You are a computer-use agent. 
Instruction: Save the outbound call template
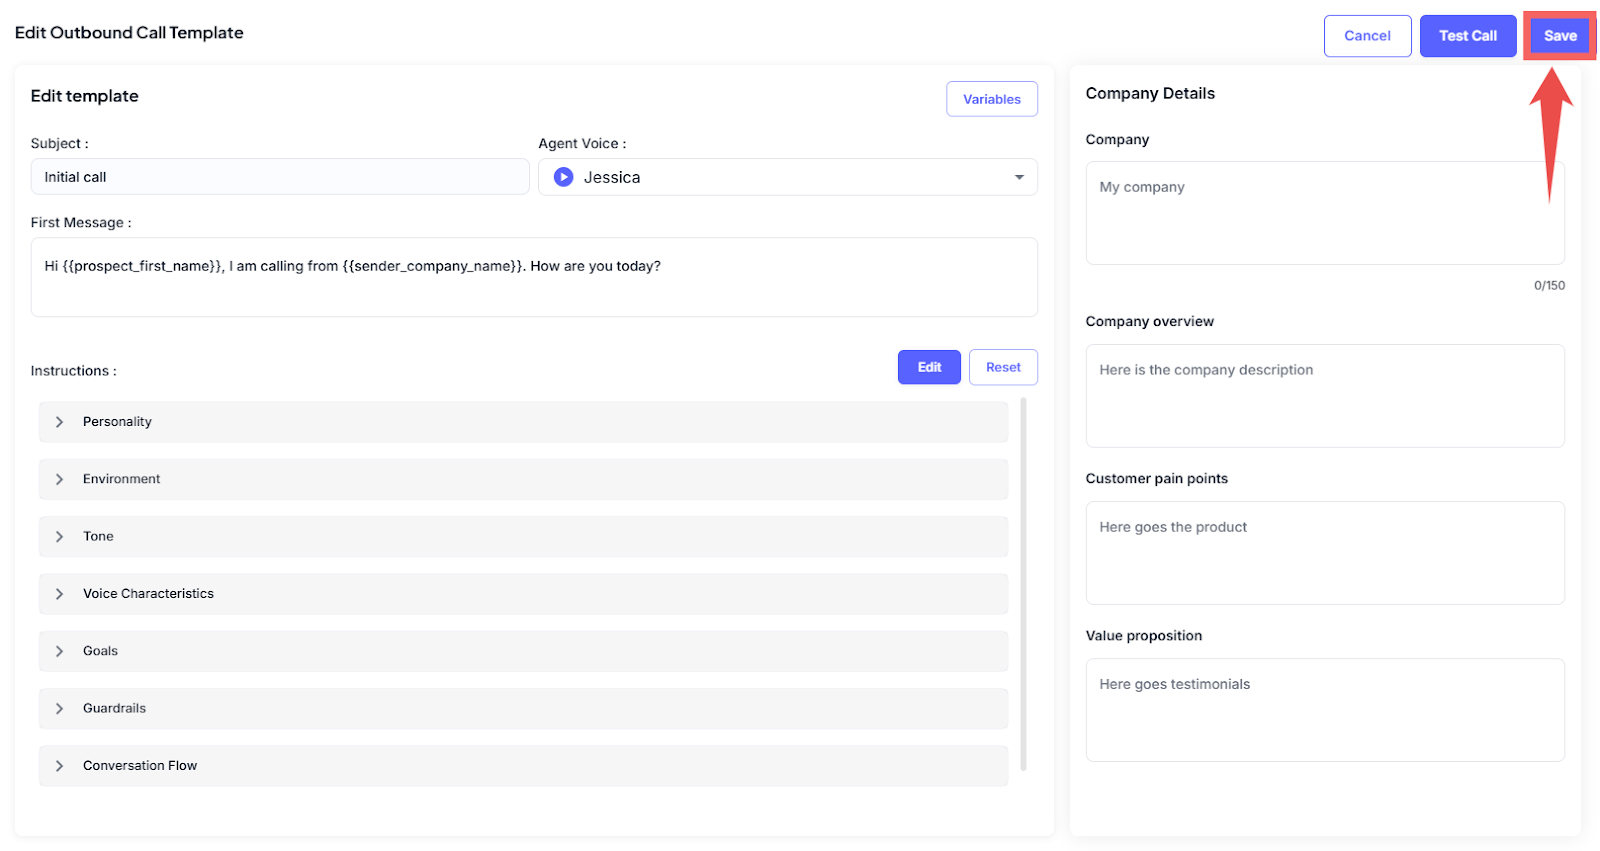1559,36
